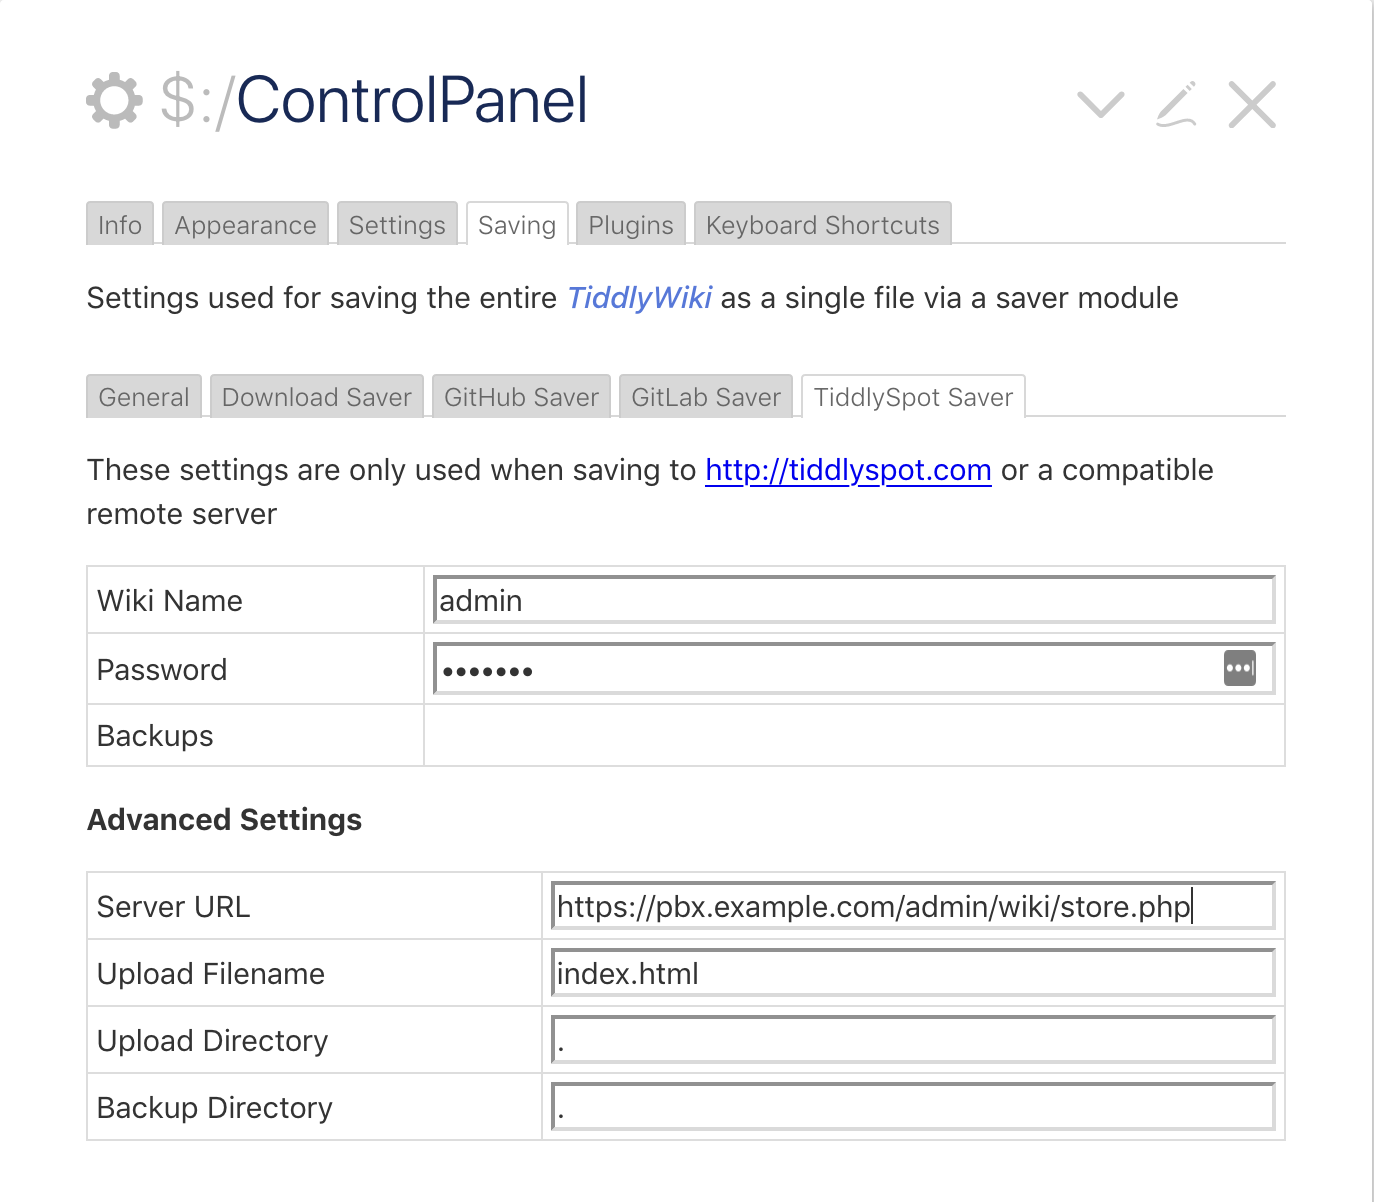Image resolution: width=1374 pixels, height=1202 pixels.
Task: Click the Upload Filename label cell
Action: click(x=315, y=973)
